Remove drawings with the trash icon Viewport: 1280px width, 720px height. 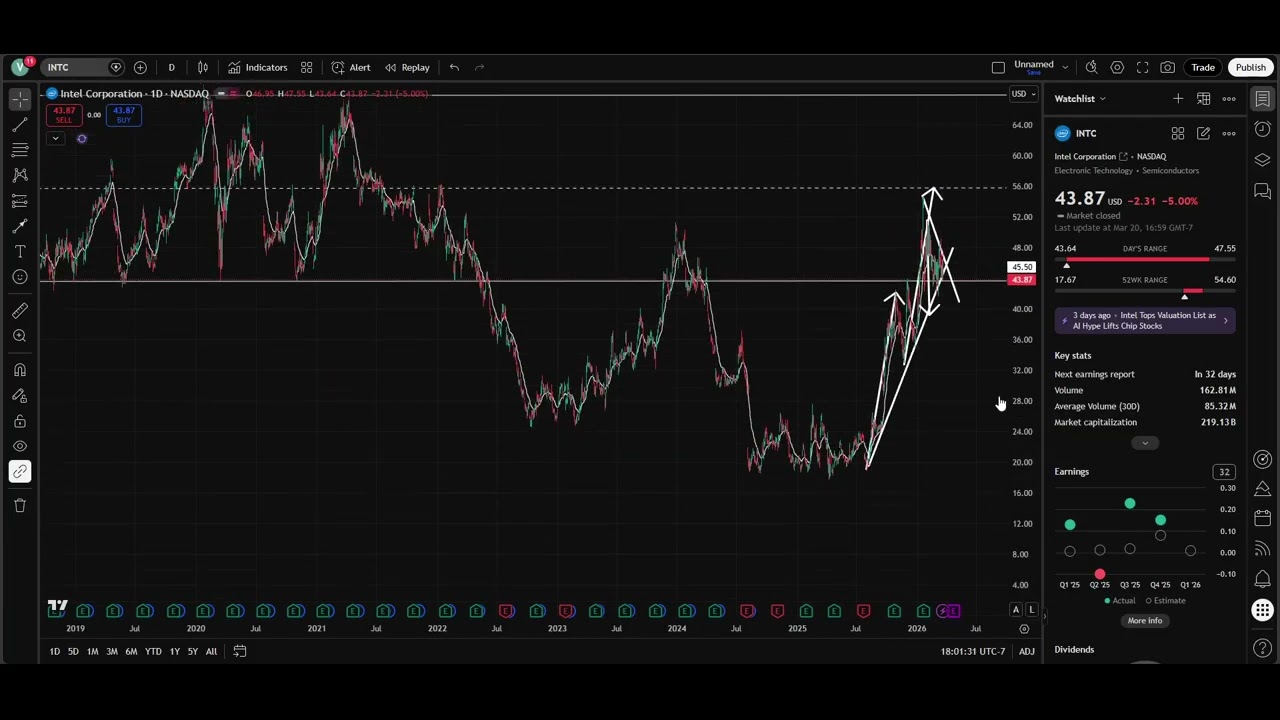[20, 505]
